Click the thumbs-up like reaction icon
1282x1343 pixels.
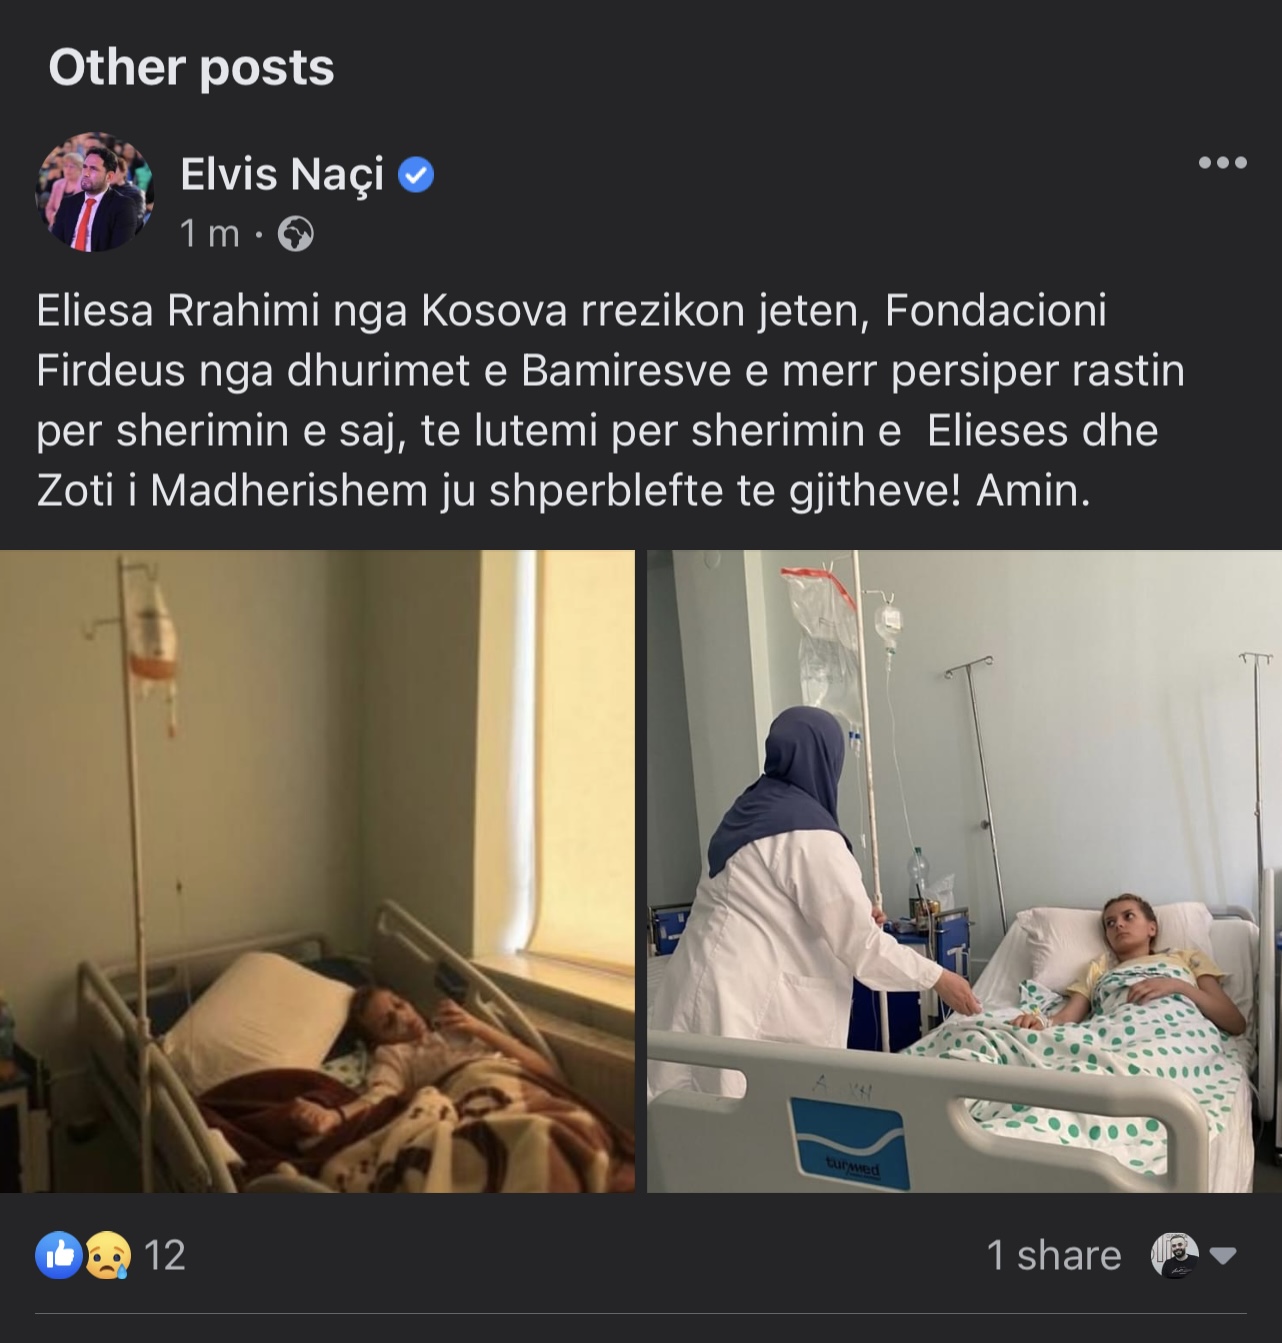click(x=59, y=1255)
